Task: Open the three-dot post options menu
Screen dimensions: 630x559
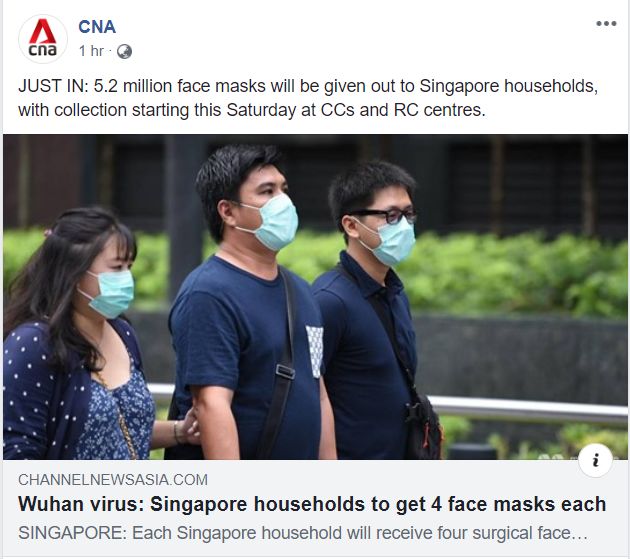Action: (606, 24)
